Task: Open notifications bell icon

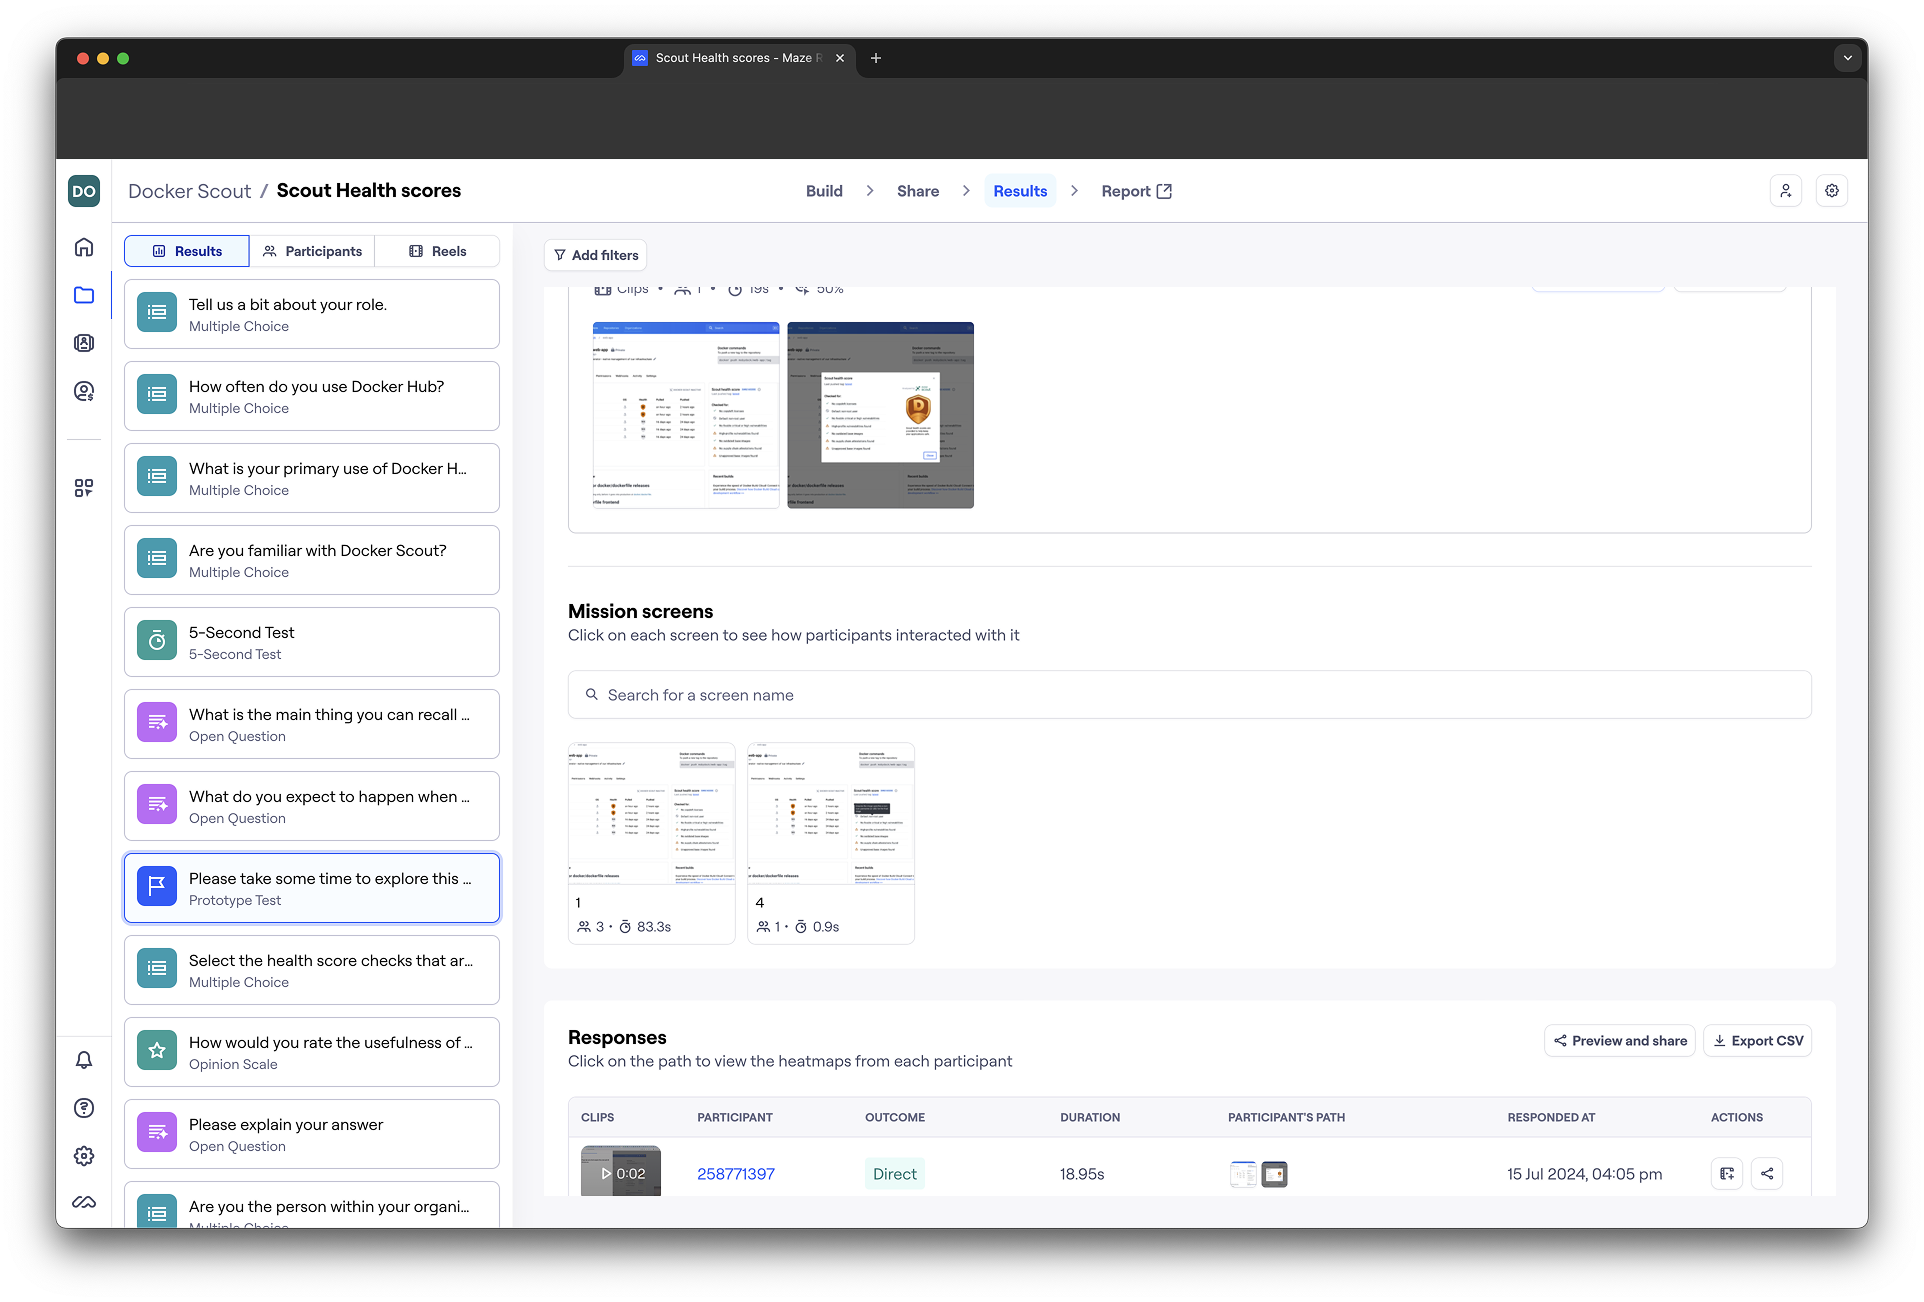Action: [84, 1060]
